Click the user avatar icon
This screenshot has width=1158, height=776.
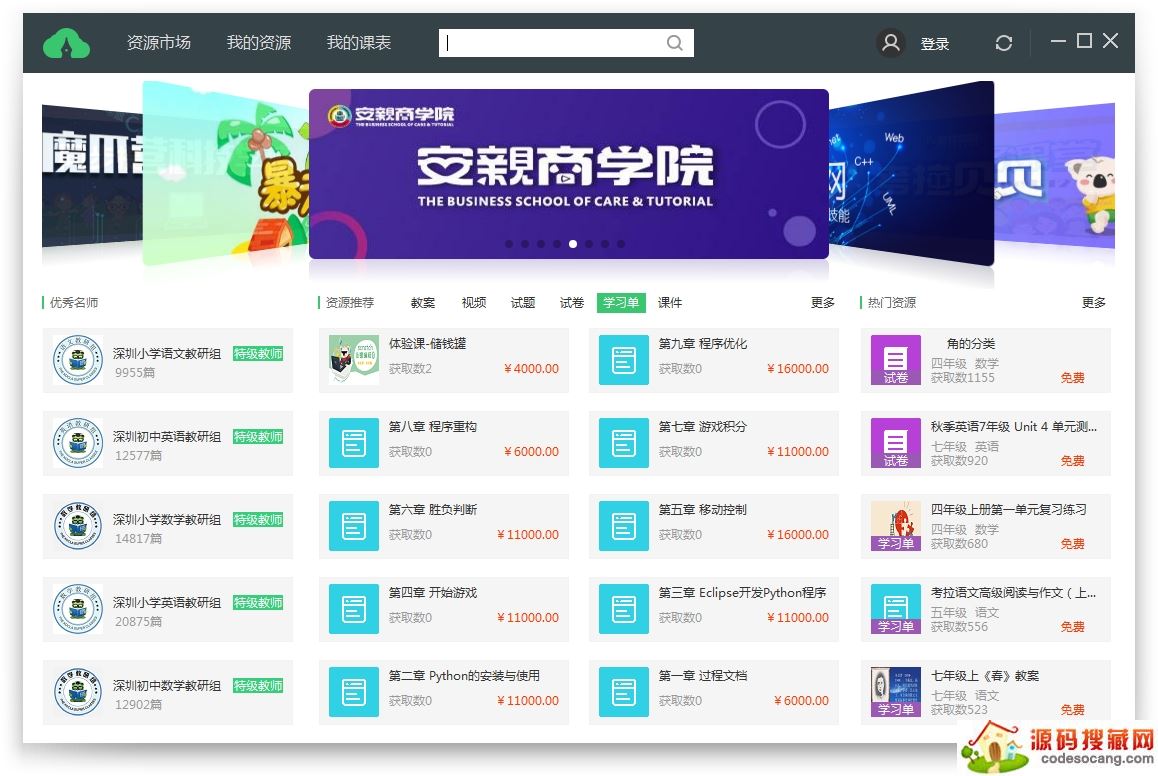[890, 43]
